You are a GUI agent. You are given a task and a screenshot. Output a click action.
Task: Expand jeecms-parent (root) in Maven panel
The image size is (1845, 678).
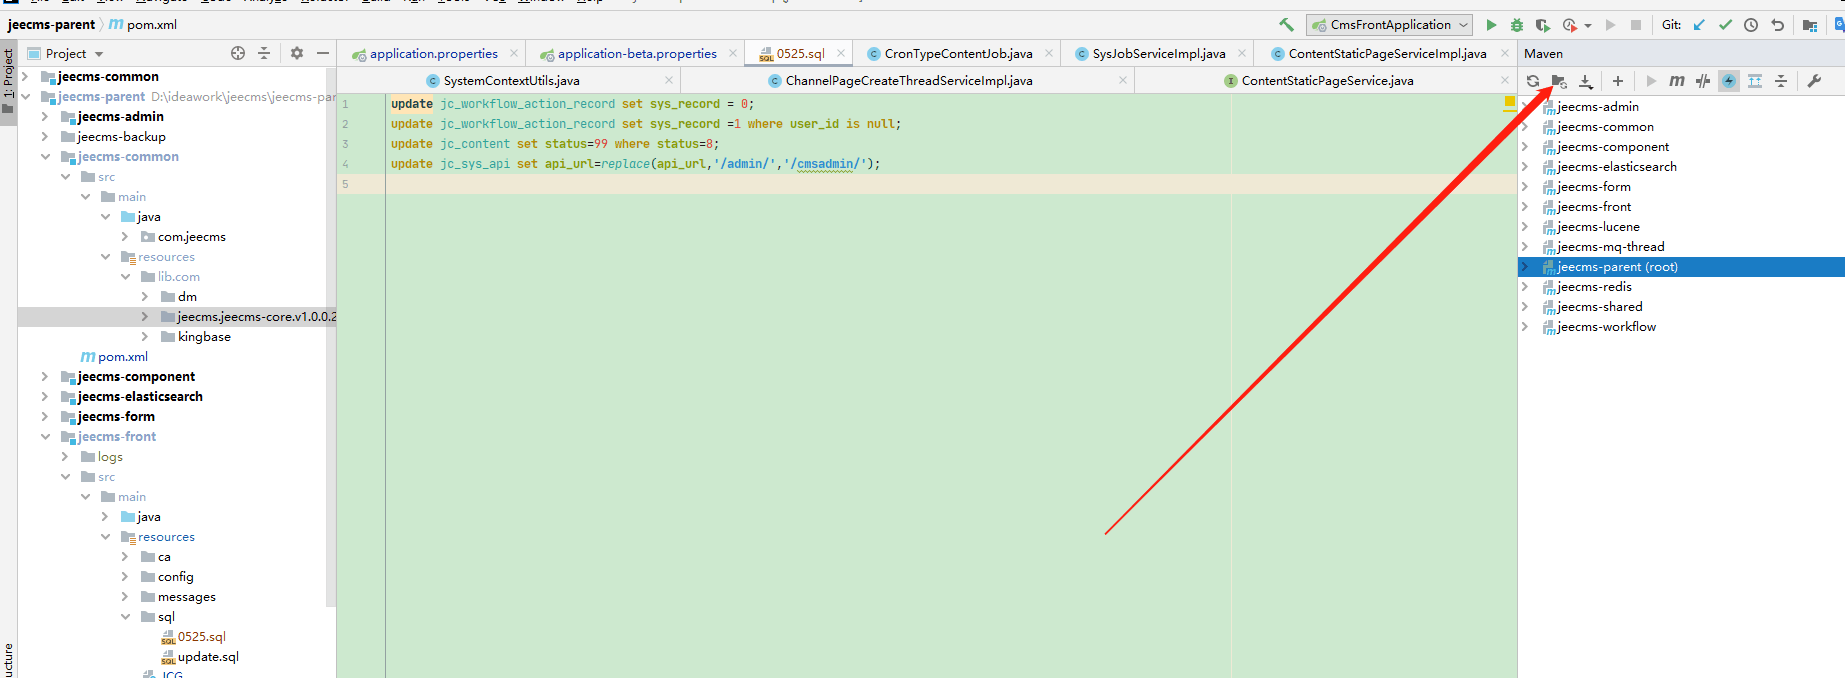[x=1525, y=267]
